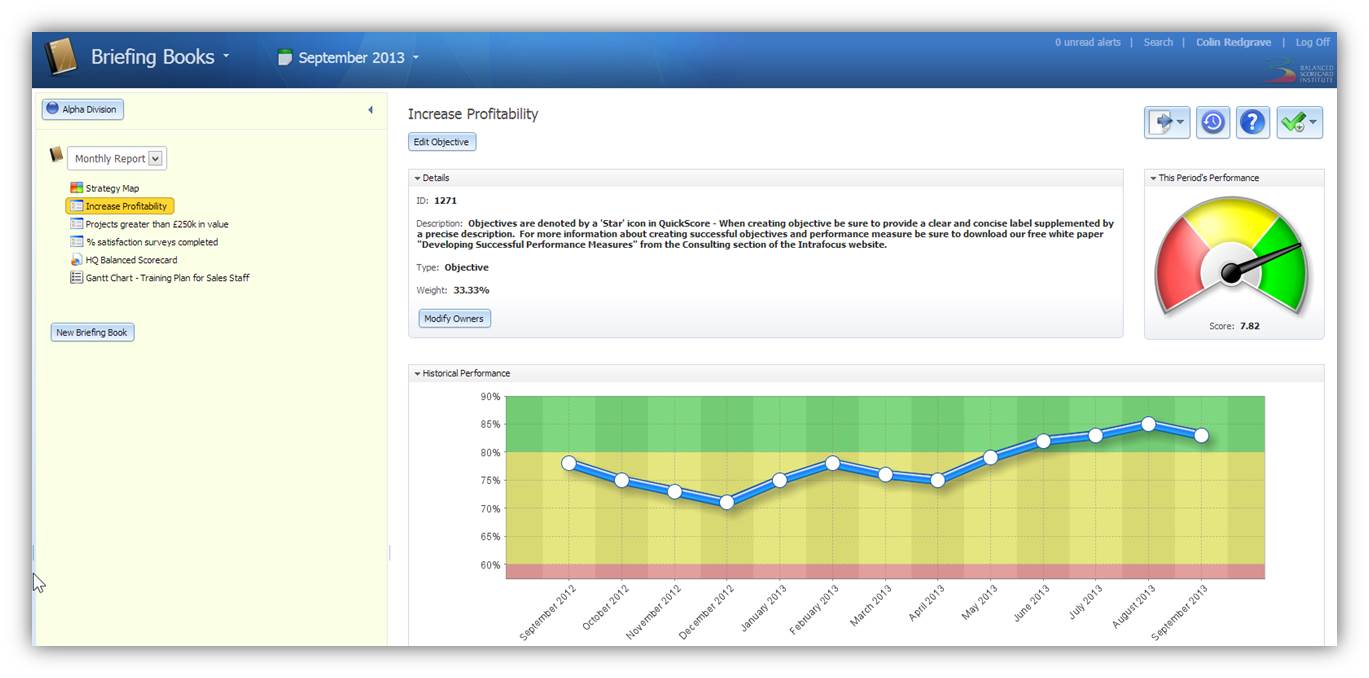Expand the Monthly Report dropdown
Viewport: 1369px width, 678px height.
(x=155, y=158)
